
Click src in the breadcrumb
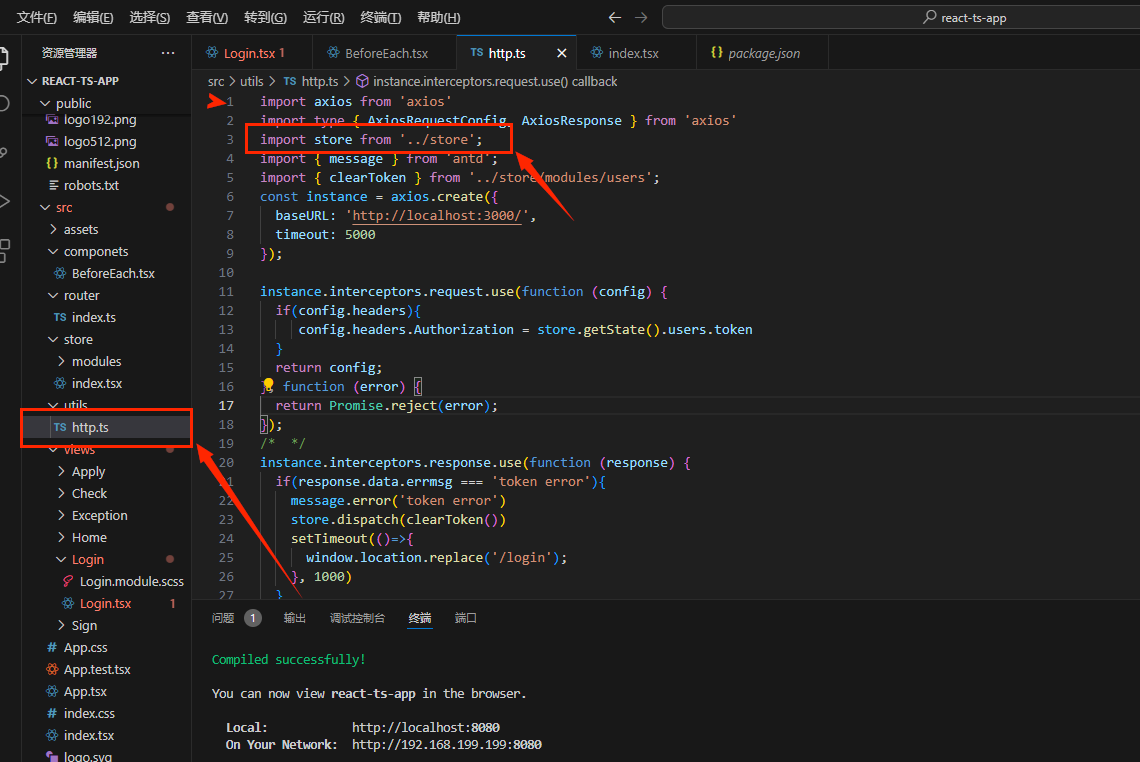[216, 81]
